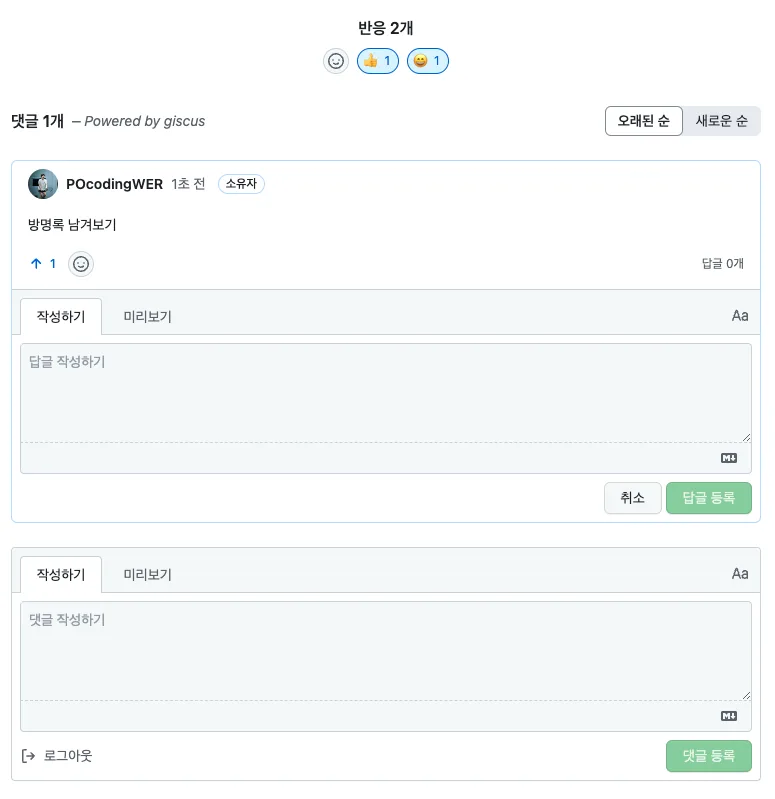Click Markdown icon in reply box
775x799 pixels.
pyautogui.click(x=729, y=458)
